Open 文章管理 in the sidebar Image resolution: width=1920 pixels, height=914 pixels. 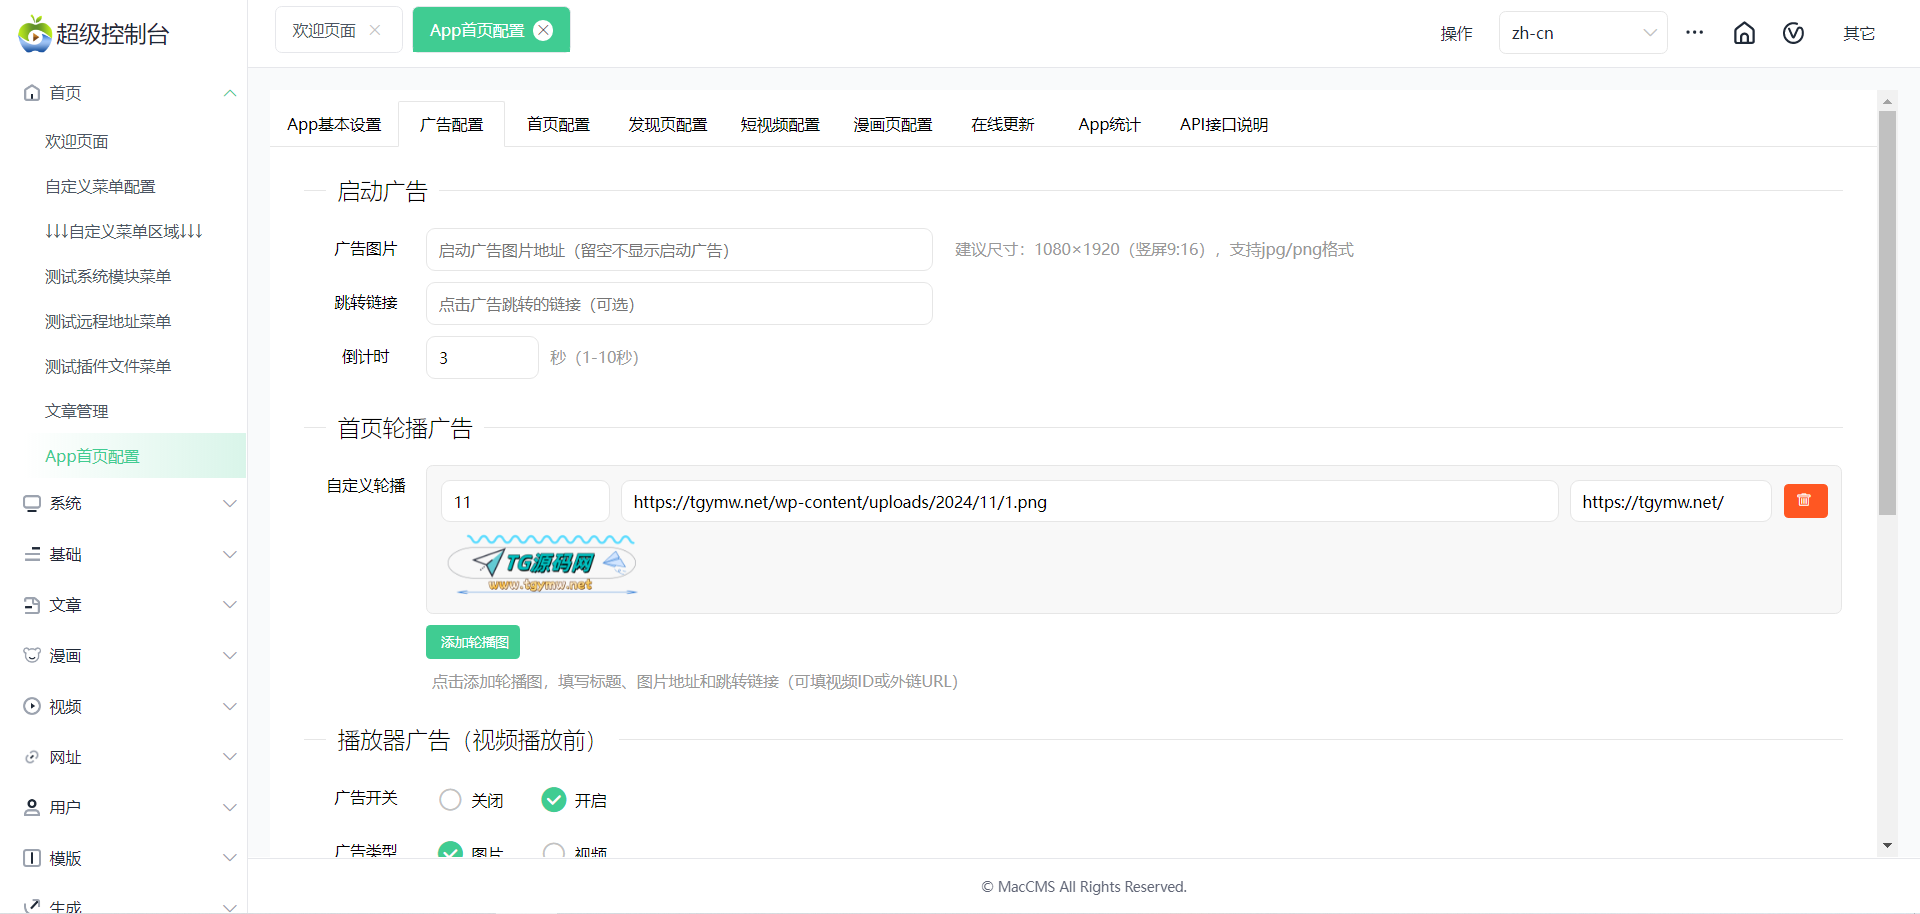[x=77, y=411]
